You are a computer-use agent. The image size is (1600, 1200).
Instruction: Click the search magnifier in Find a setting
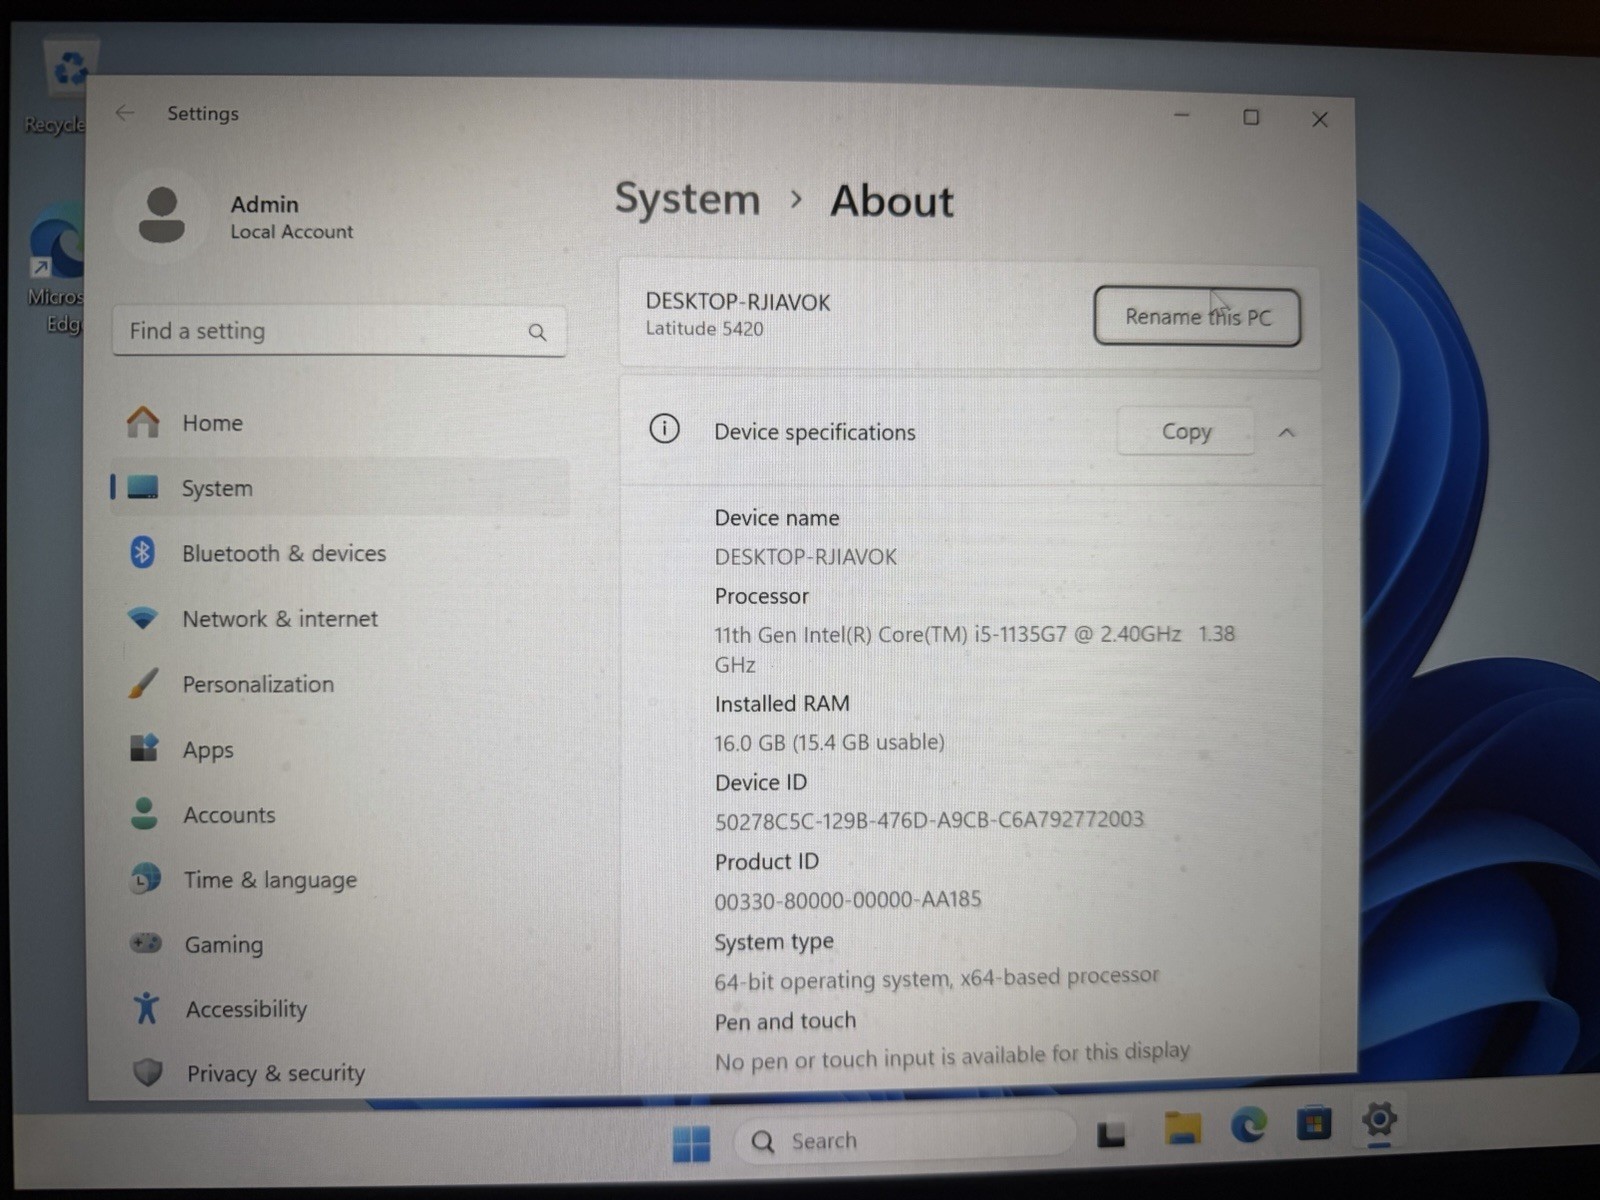point(537,332)
